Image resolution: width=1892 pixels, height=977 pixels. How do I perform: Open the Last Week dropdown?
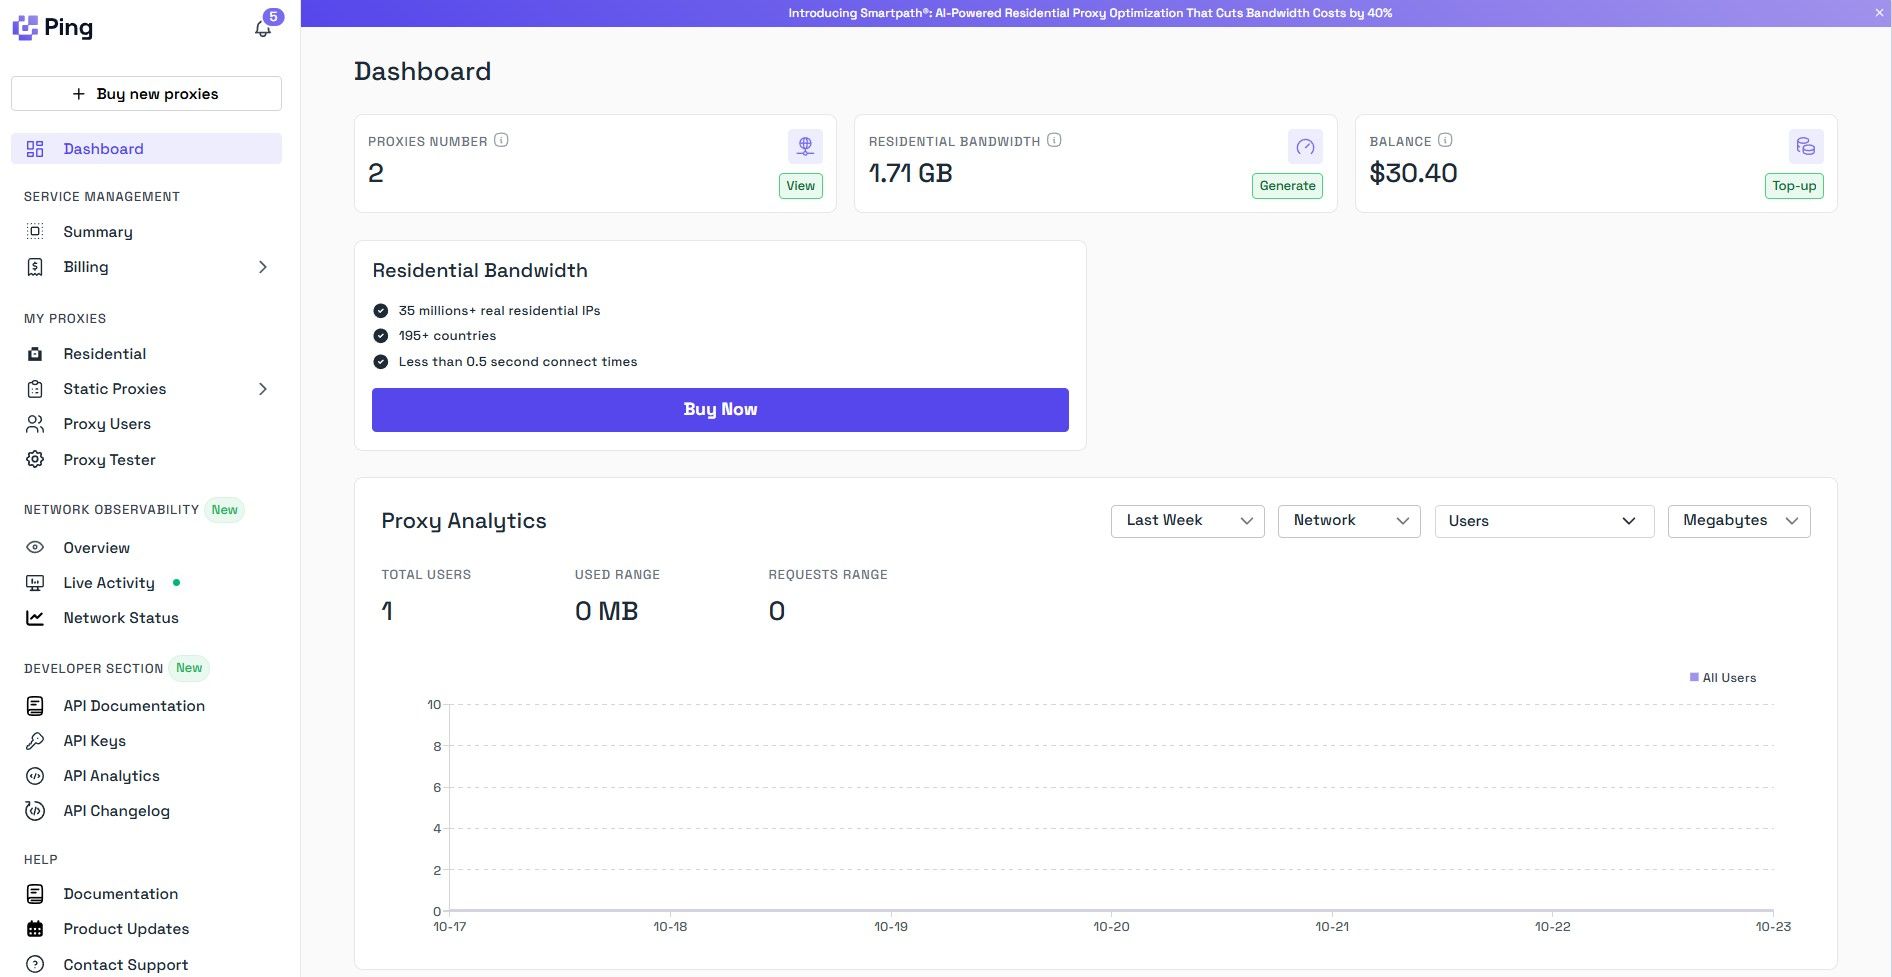coord(1187,520)
